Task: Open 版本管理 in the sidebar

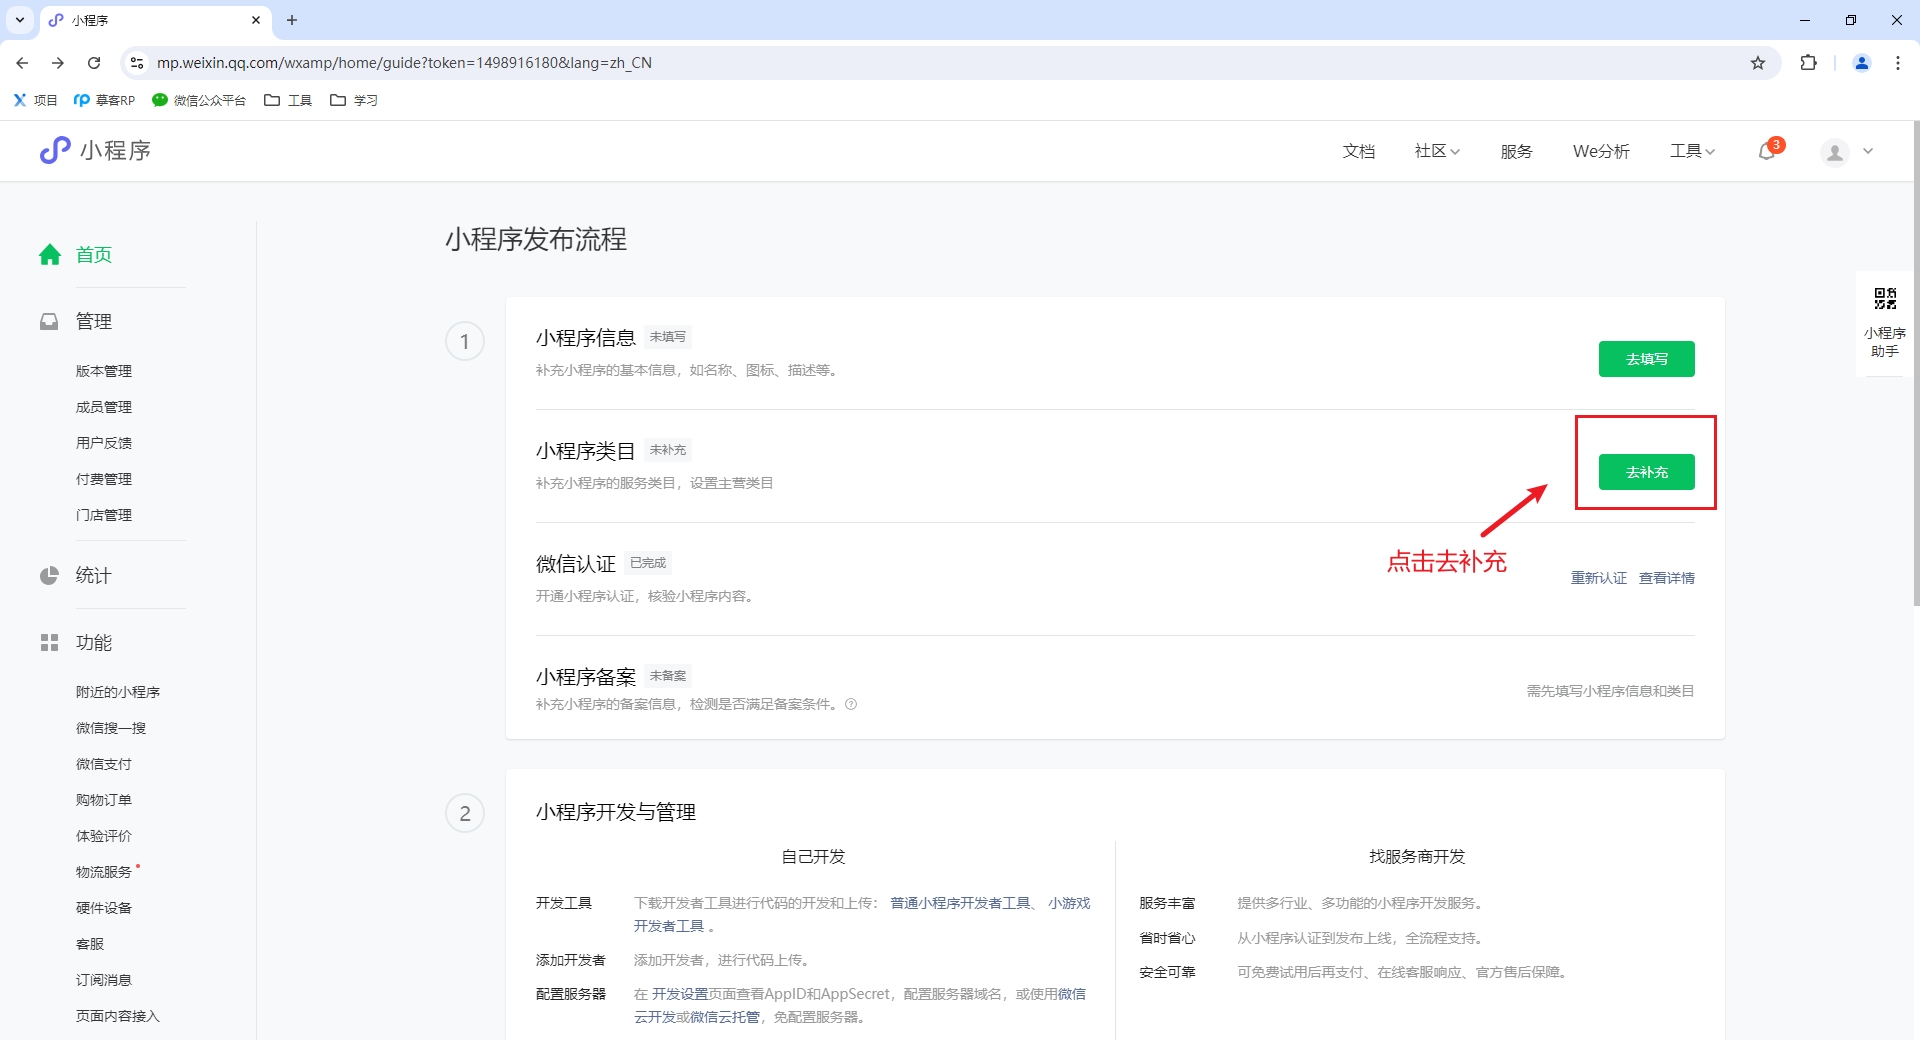Action: pos(104,371)
